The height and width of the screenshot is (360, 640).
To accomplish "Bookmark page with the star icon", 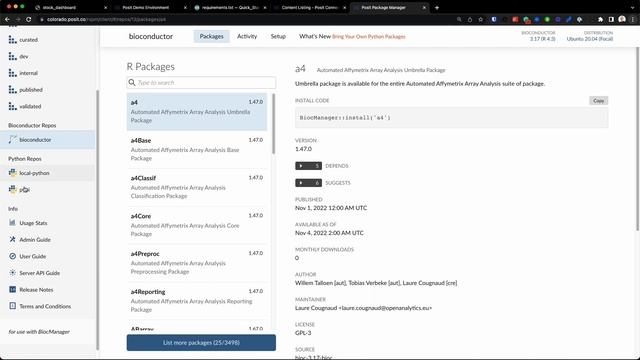I will 480,19.
